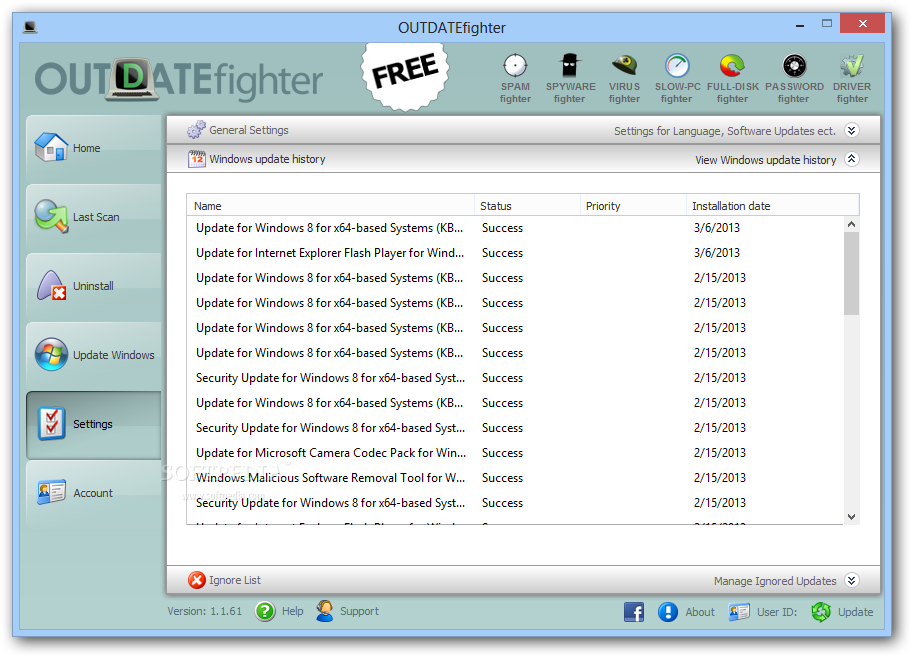Screen dimensions: 912x657
Task: Open FULL-DISK fighter icon
Action: 732,78
